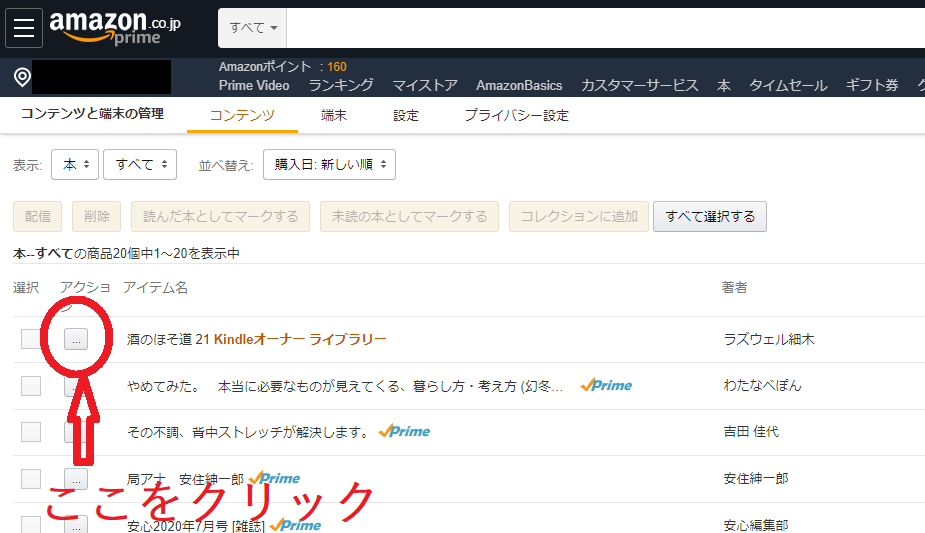This screenshot has height=533, width=925.
Task: Open actions button for 酒のほそ道 21
Action: (x=76, y=339)
